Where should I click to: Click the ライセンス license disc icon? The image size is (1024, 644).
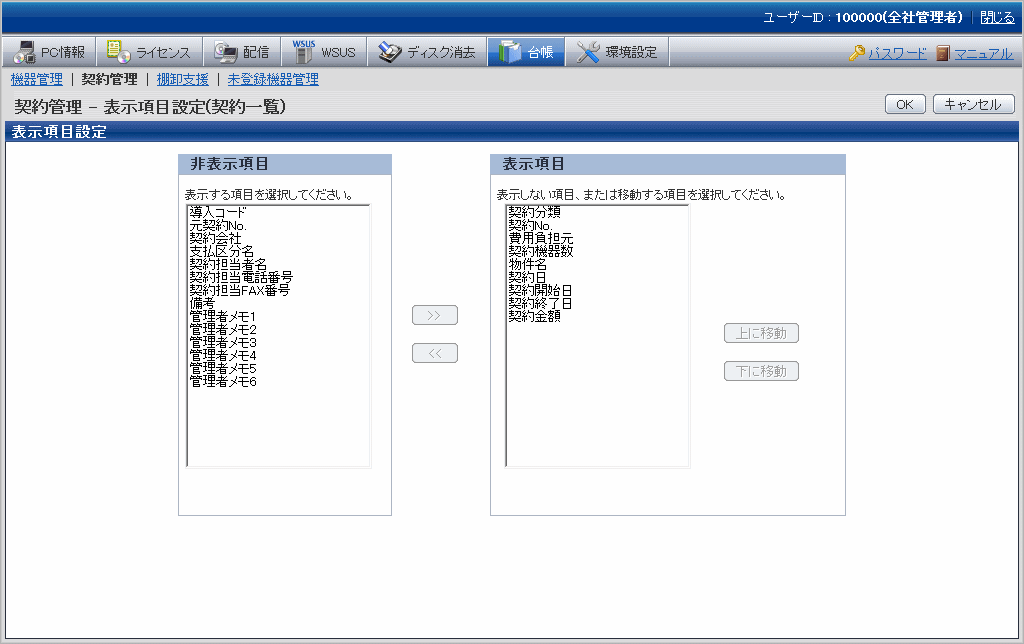[118, 52]
